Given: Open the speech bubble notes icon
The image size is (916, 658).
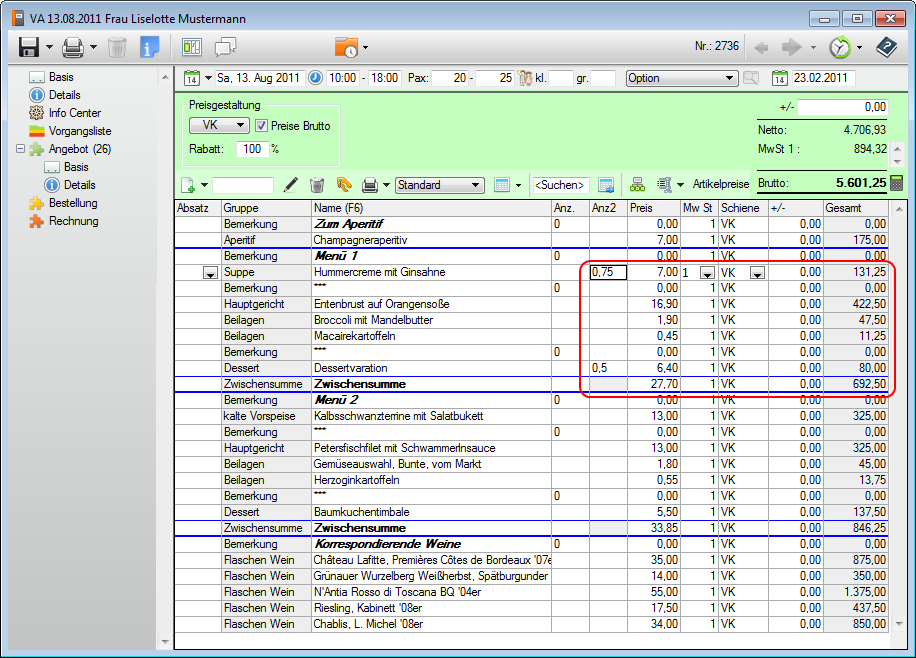Looking at the screenshot, I should click(225, 47).
